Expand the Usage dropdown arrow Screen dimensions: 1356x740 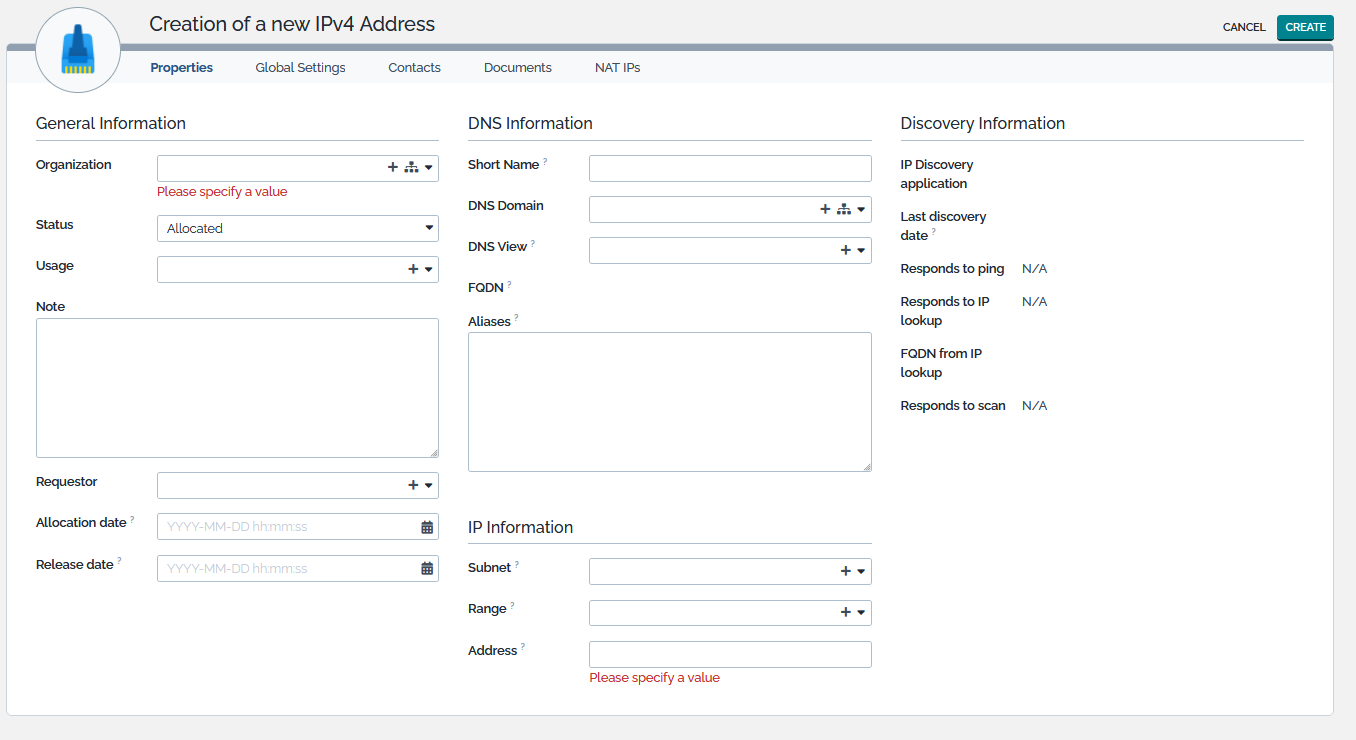tap(428, 269)
